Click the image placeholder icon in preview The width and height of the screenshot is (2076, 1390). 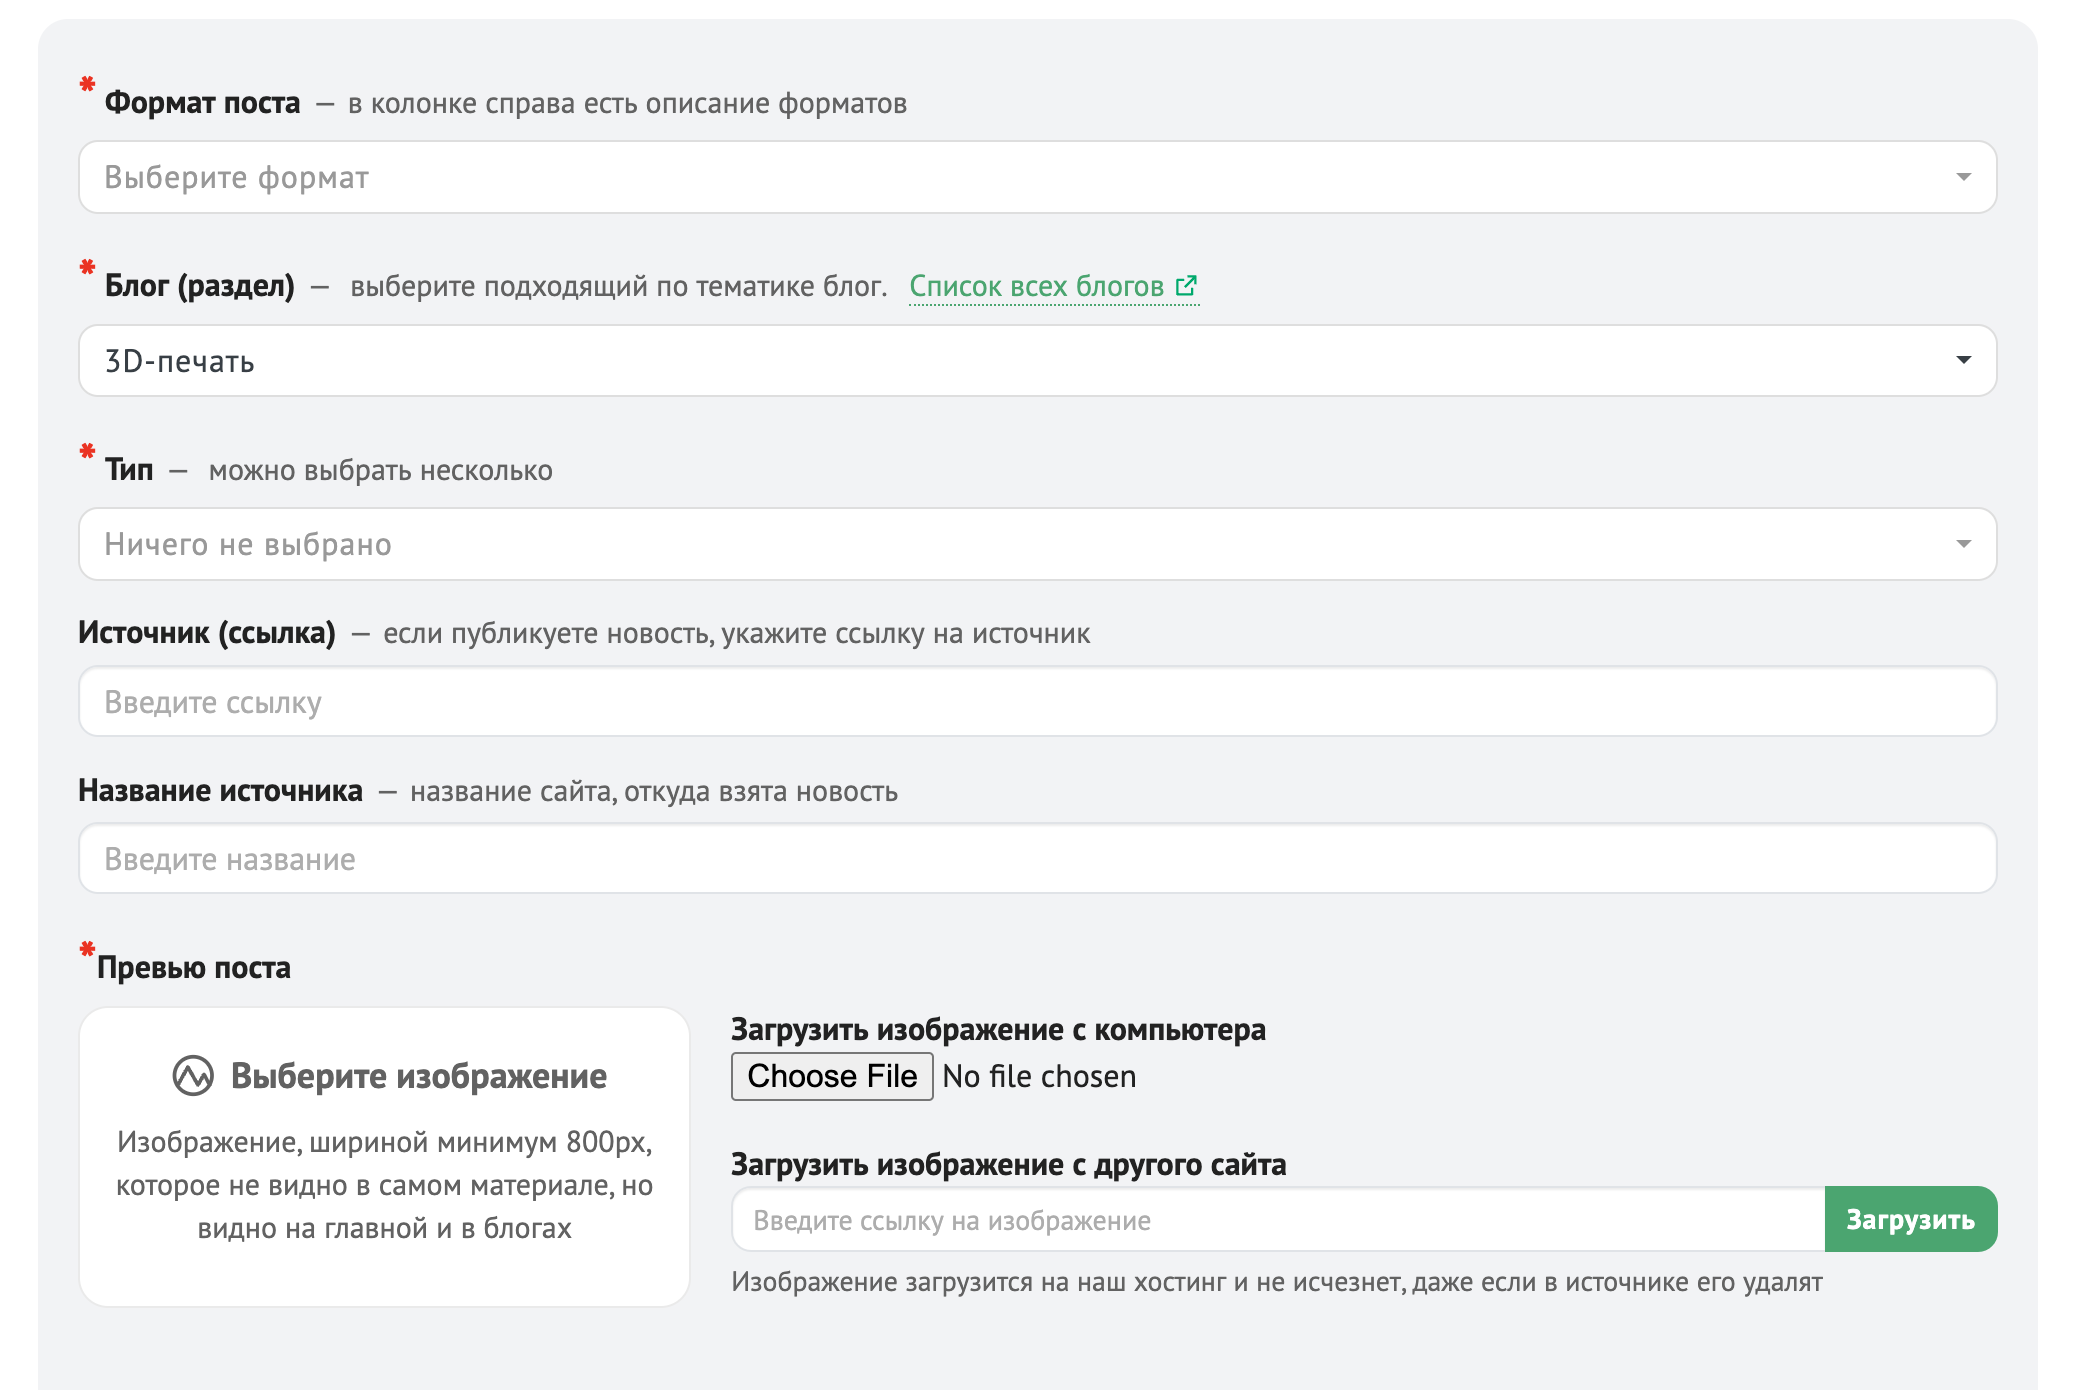[x=193, y=1076]
